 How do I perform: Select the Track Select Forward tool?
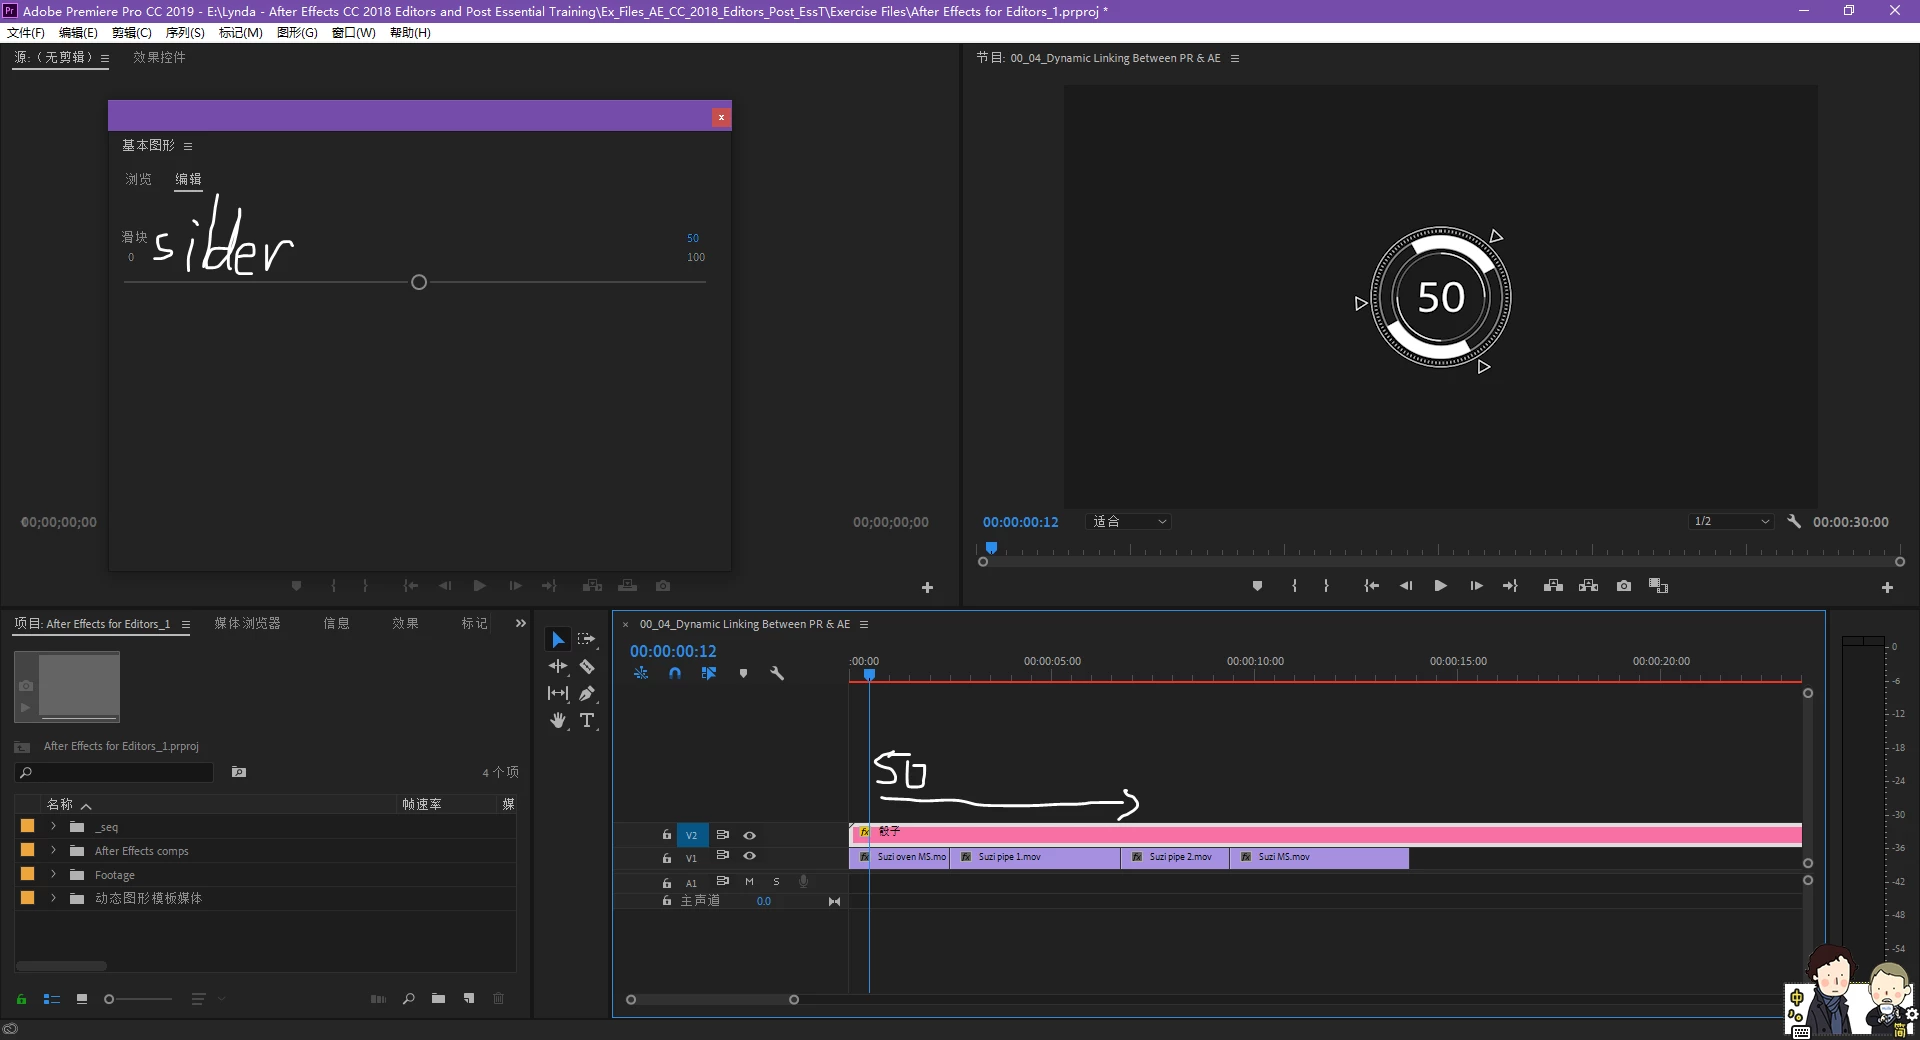click(587, 639)
